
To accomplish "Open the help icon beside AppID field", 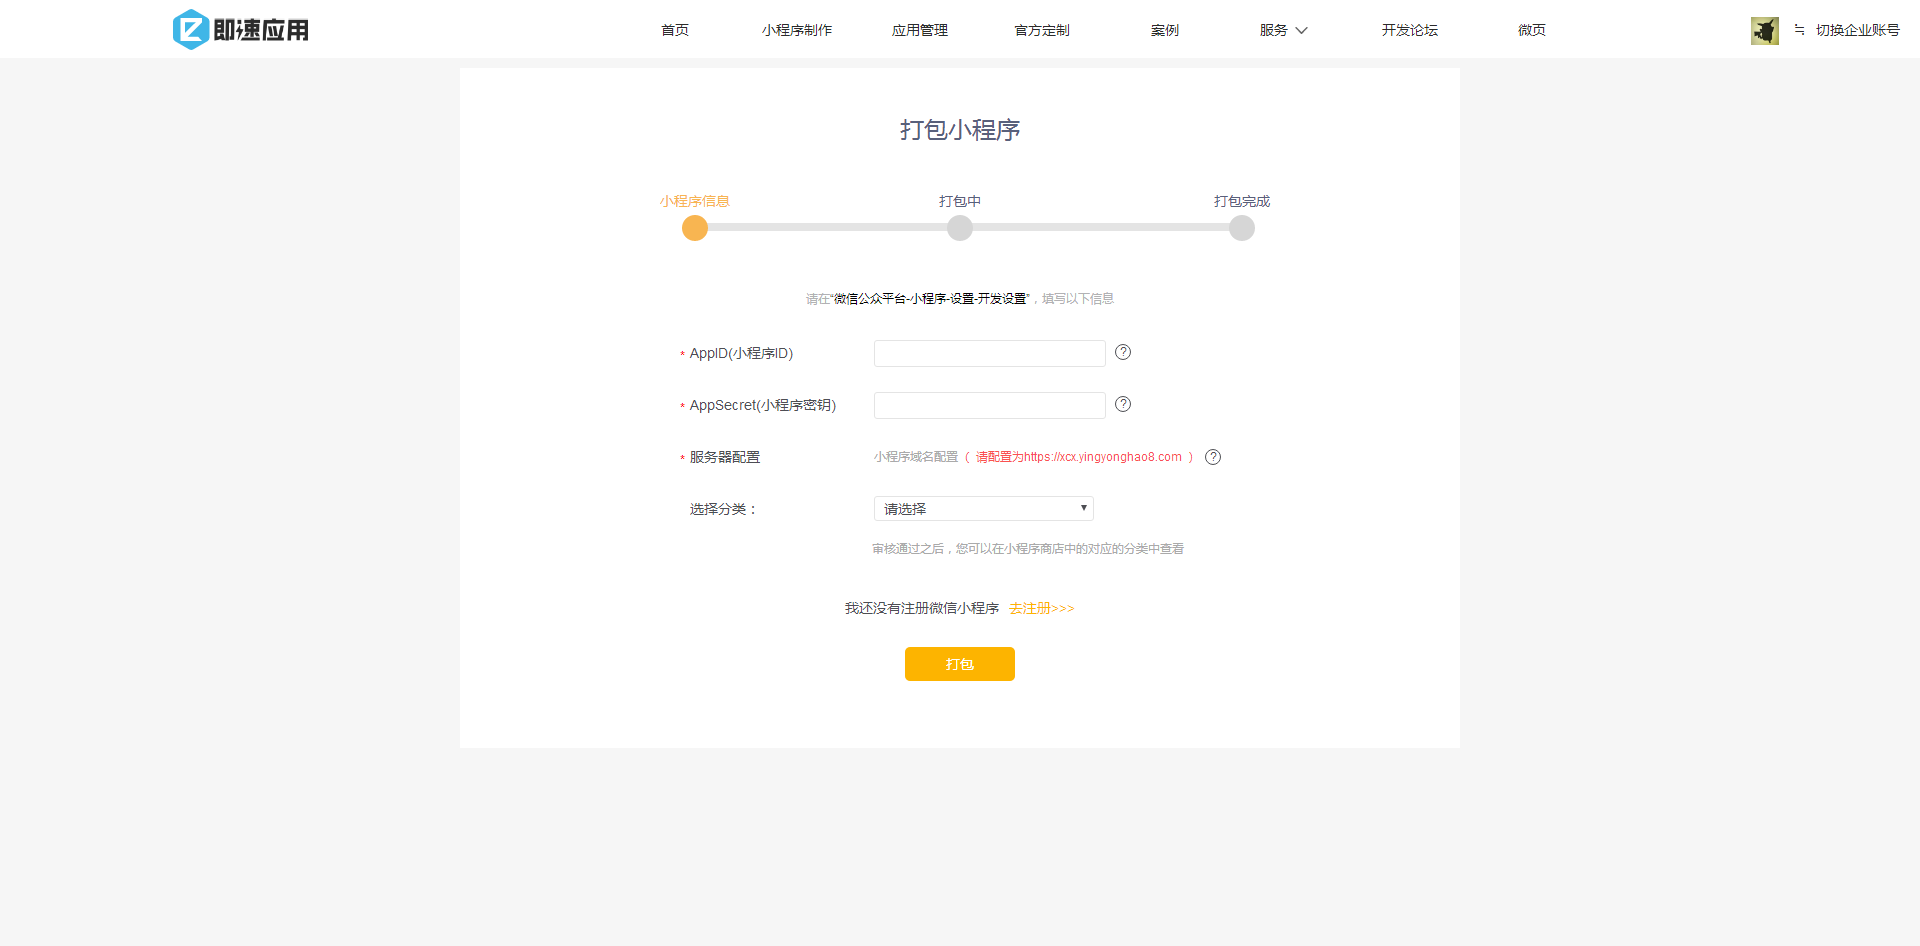I will pos(1122,352).
